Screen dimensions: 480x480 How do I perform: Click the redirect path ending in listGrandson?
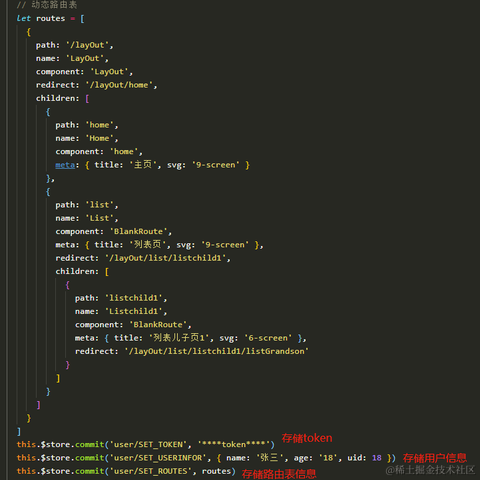coord(217,352)
